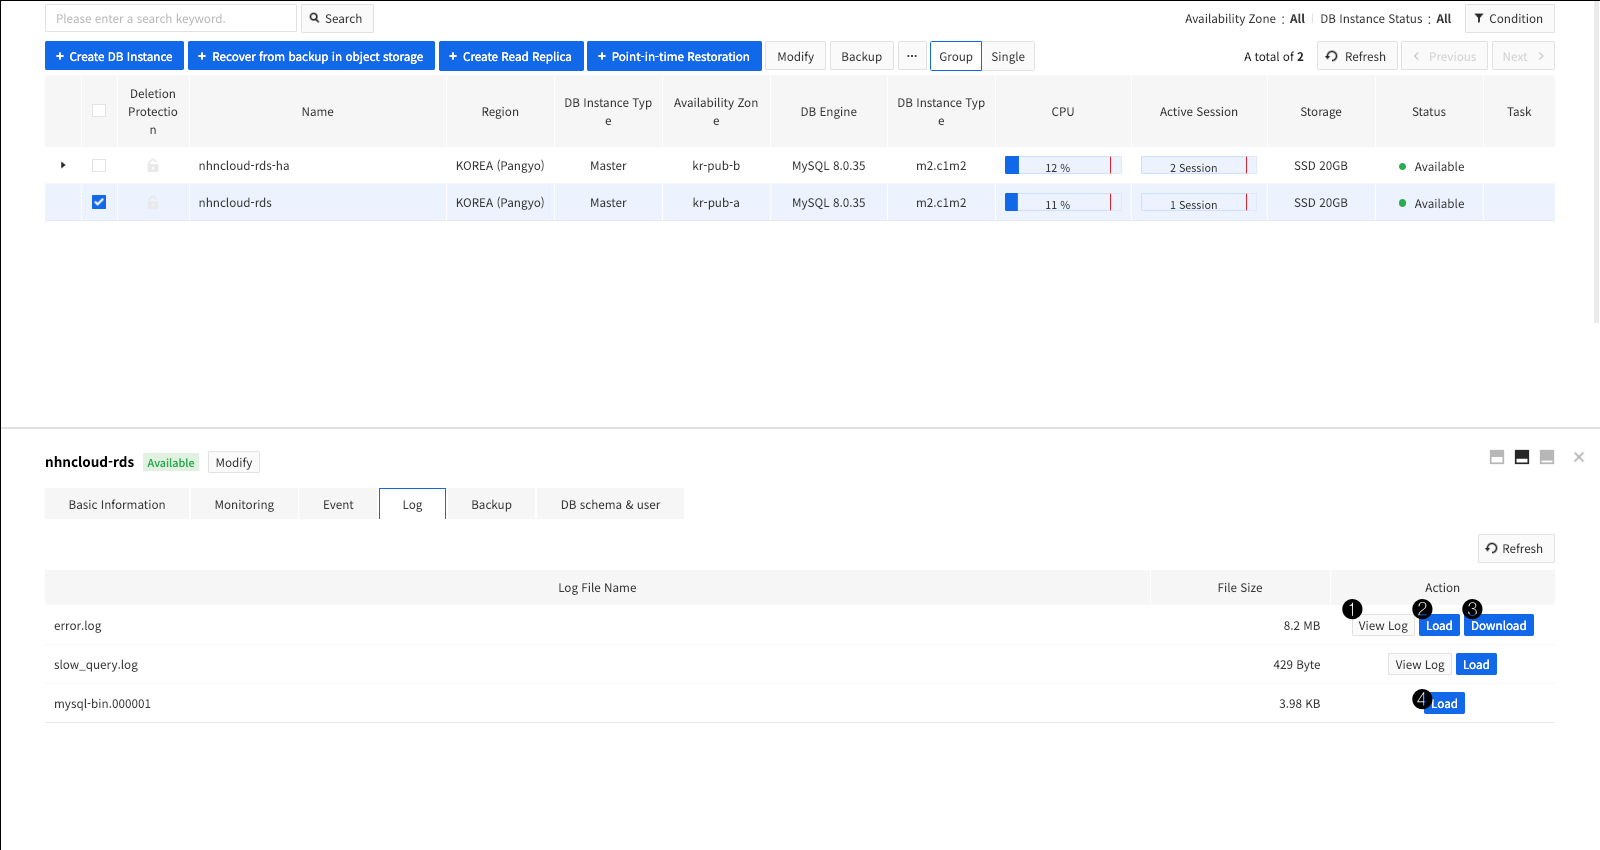Click Point-in-time Restoration button
Image resolution: width=1600 pixels, height=850 pixels.
click(674, 56)
